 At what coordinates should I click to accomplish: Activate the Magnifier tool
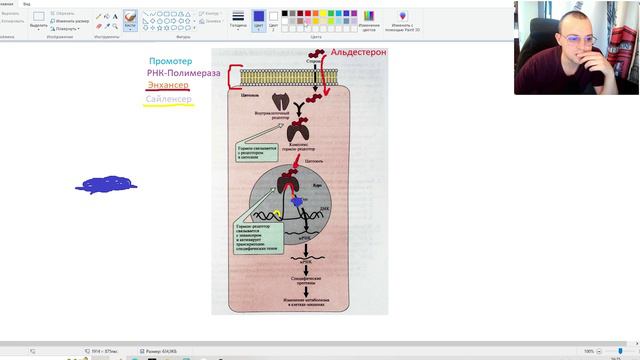tap(115, 26)
